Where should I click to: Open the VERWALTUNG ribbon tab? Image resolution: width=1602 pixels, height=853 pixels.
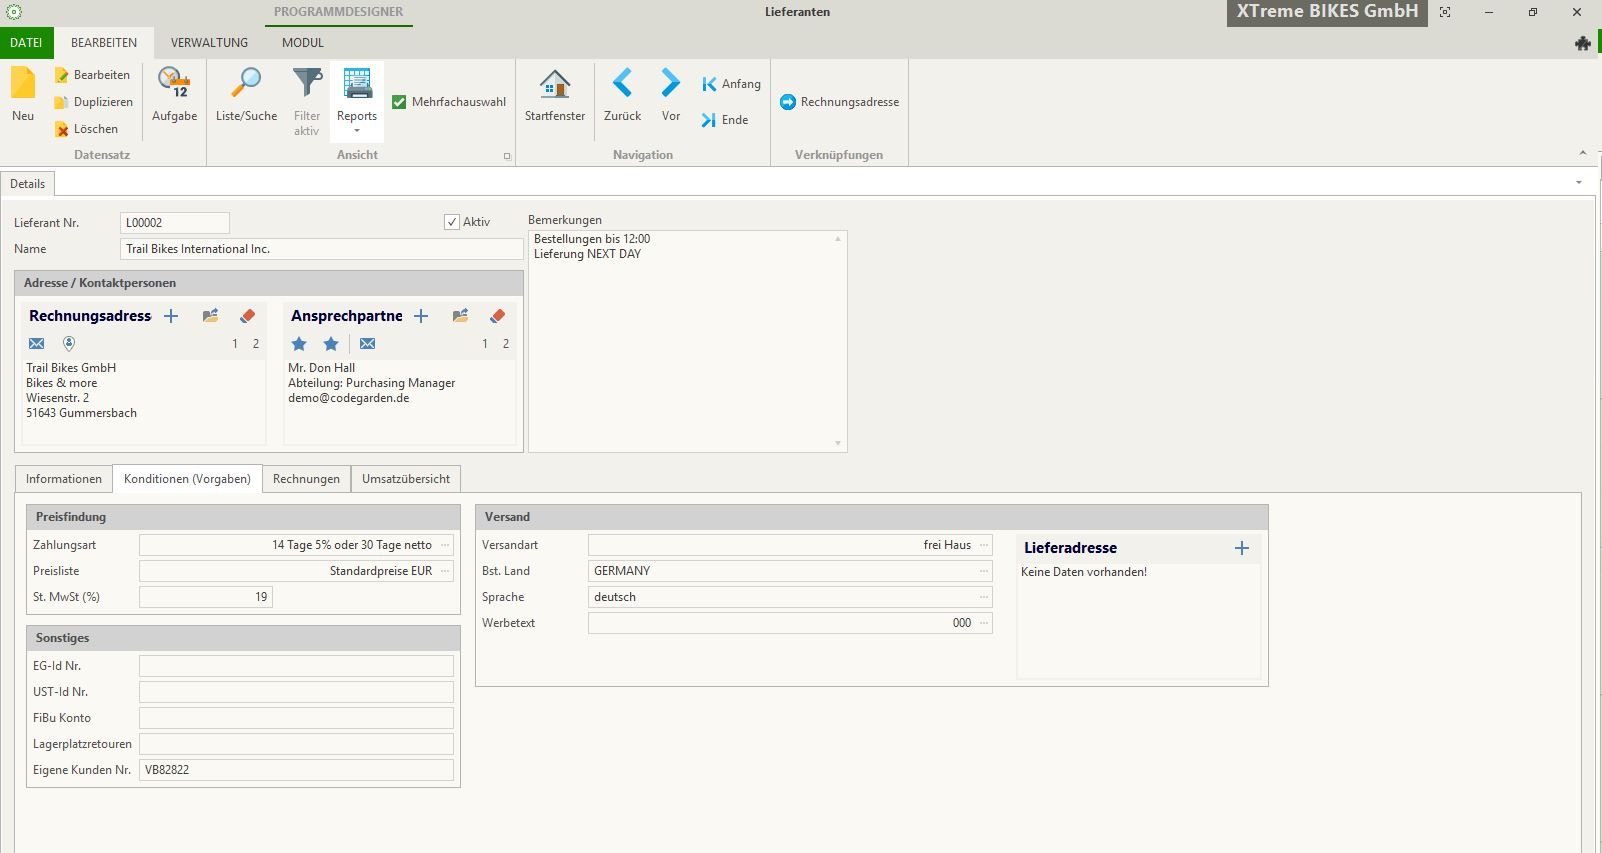[209, 43]
